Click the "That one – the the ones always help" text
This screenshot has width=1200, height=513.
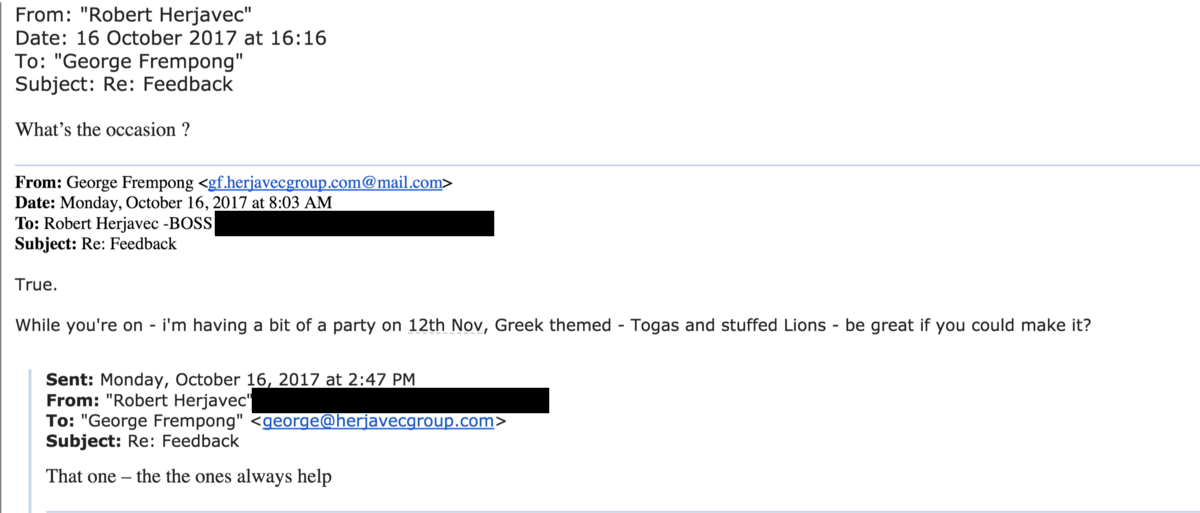189,477
